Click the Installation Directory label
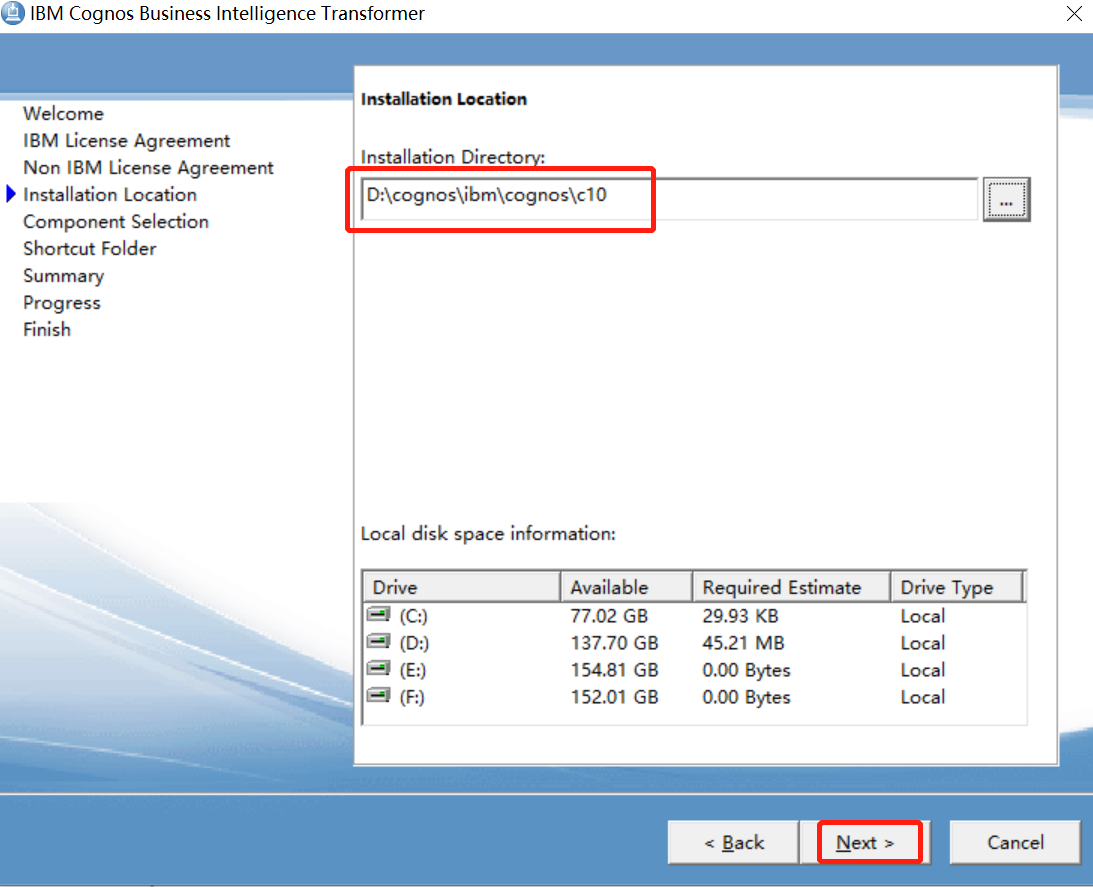The width and height of the screenshot is (1093, 887). [x=452, y=157]
